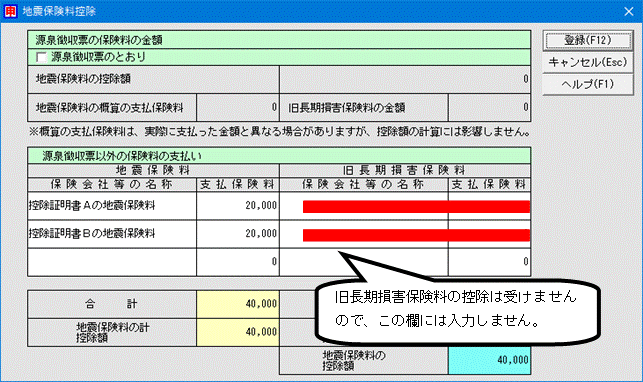Select third-row earthquake premium cell showing 0
The image size is (643, 382).
[238, 262]
